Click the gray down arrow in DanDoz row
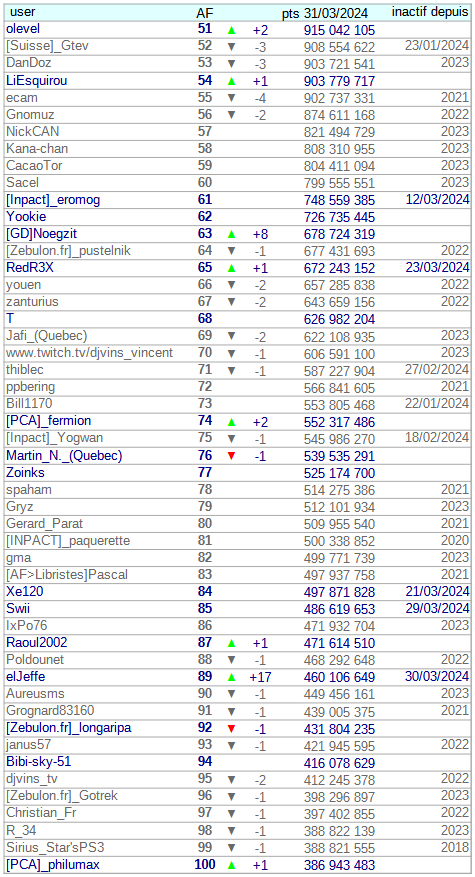 click(x=232, y=64)
